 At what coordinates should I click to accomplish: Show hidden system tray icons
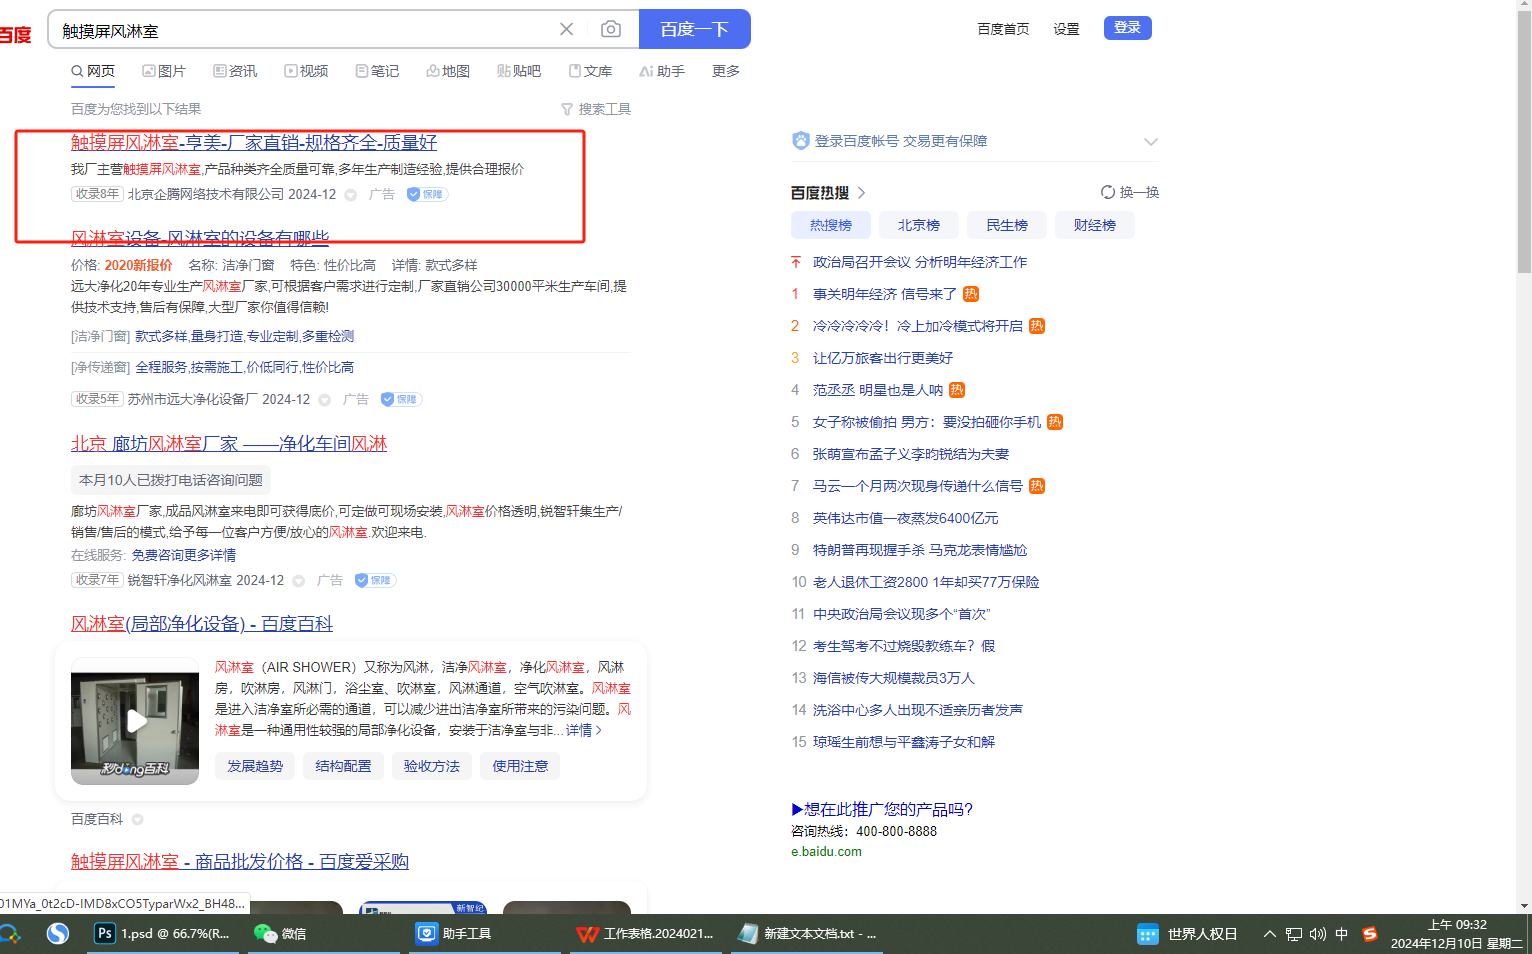pos(1269,934)
